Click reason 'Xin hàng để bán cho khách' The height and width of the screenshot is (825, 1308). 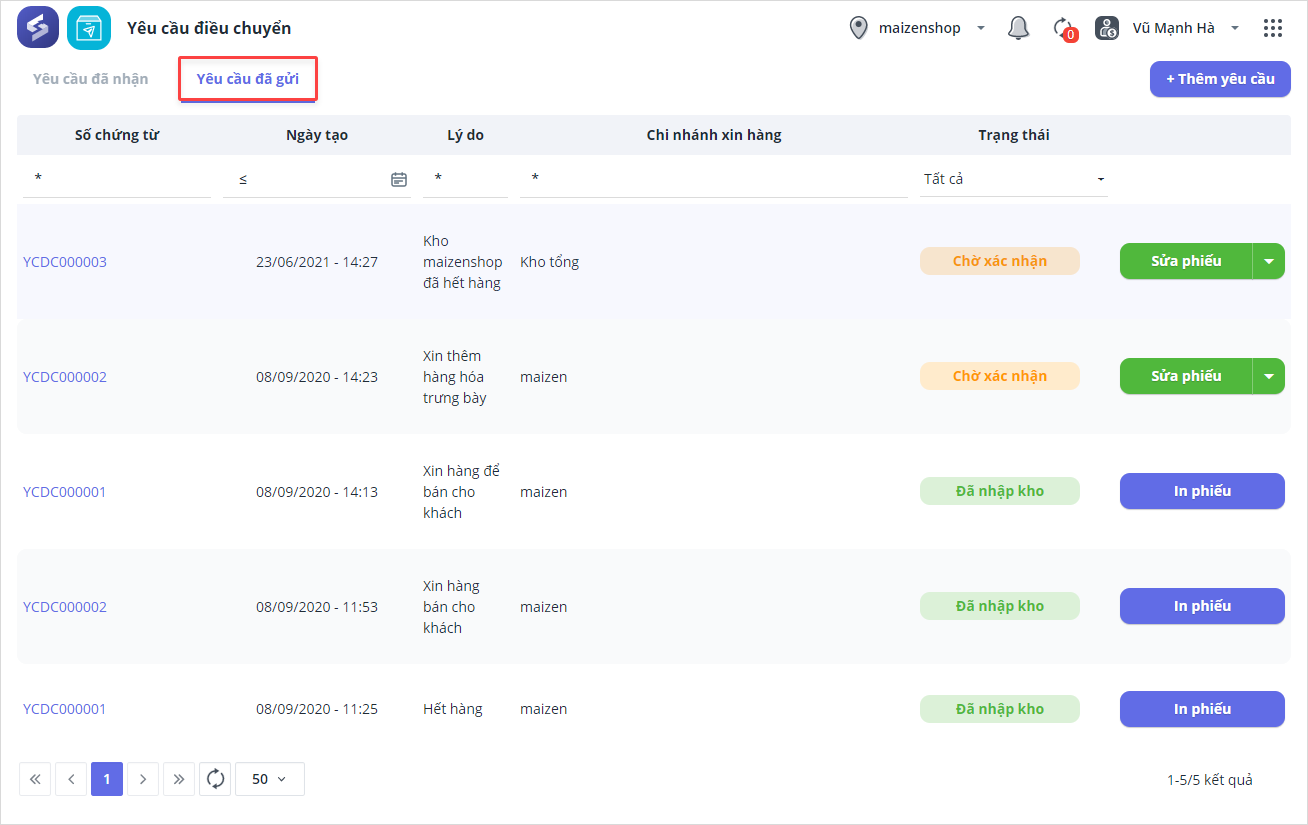(461, 492)
